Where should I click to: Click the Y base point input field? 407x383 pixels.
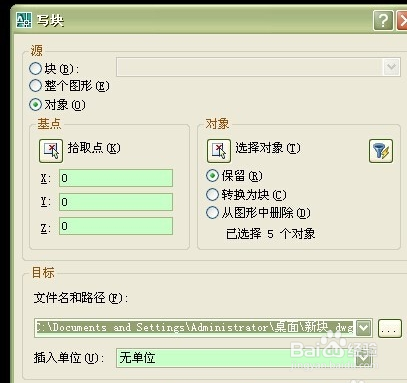point(116,202)
